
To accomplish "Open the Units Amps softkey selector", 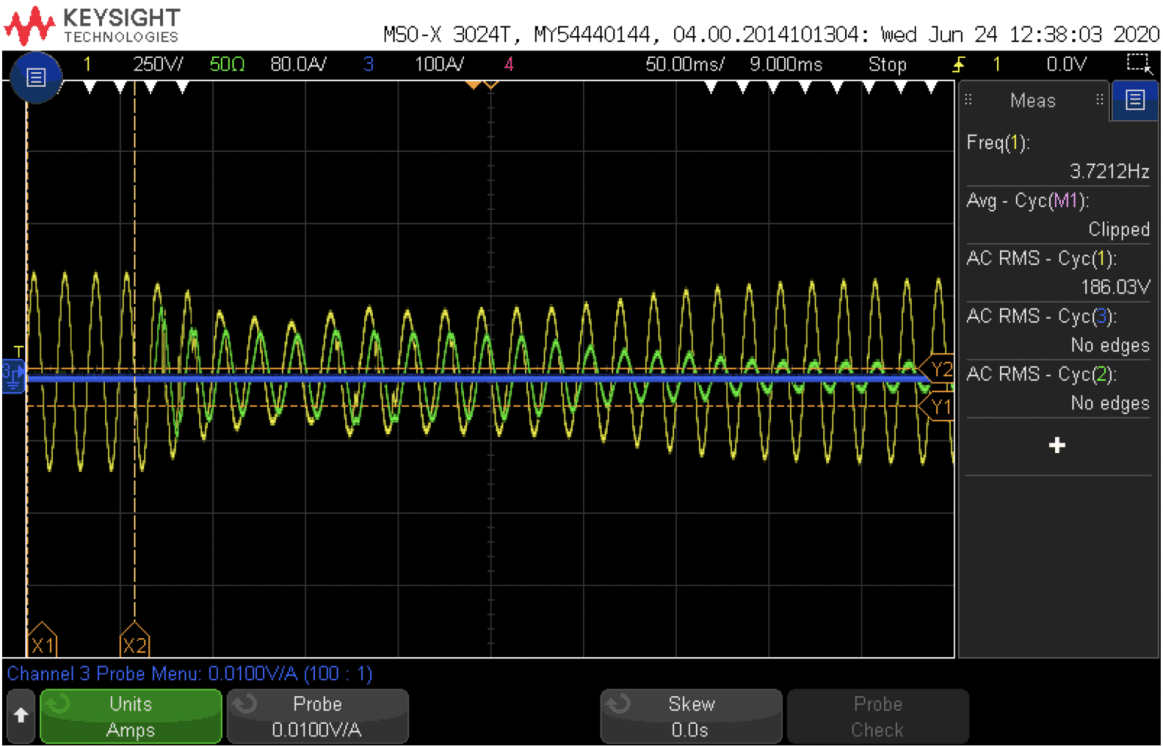I will click(x=130, y=716).
